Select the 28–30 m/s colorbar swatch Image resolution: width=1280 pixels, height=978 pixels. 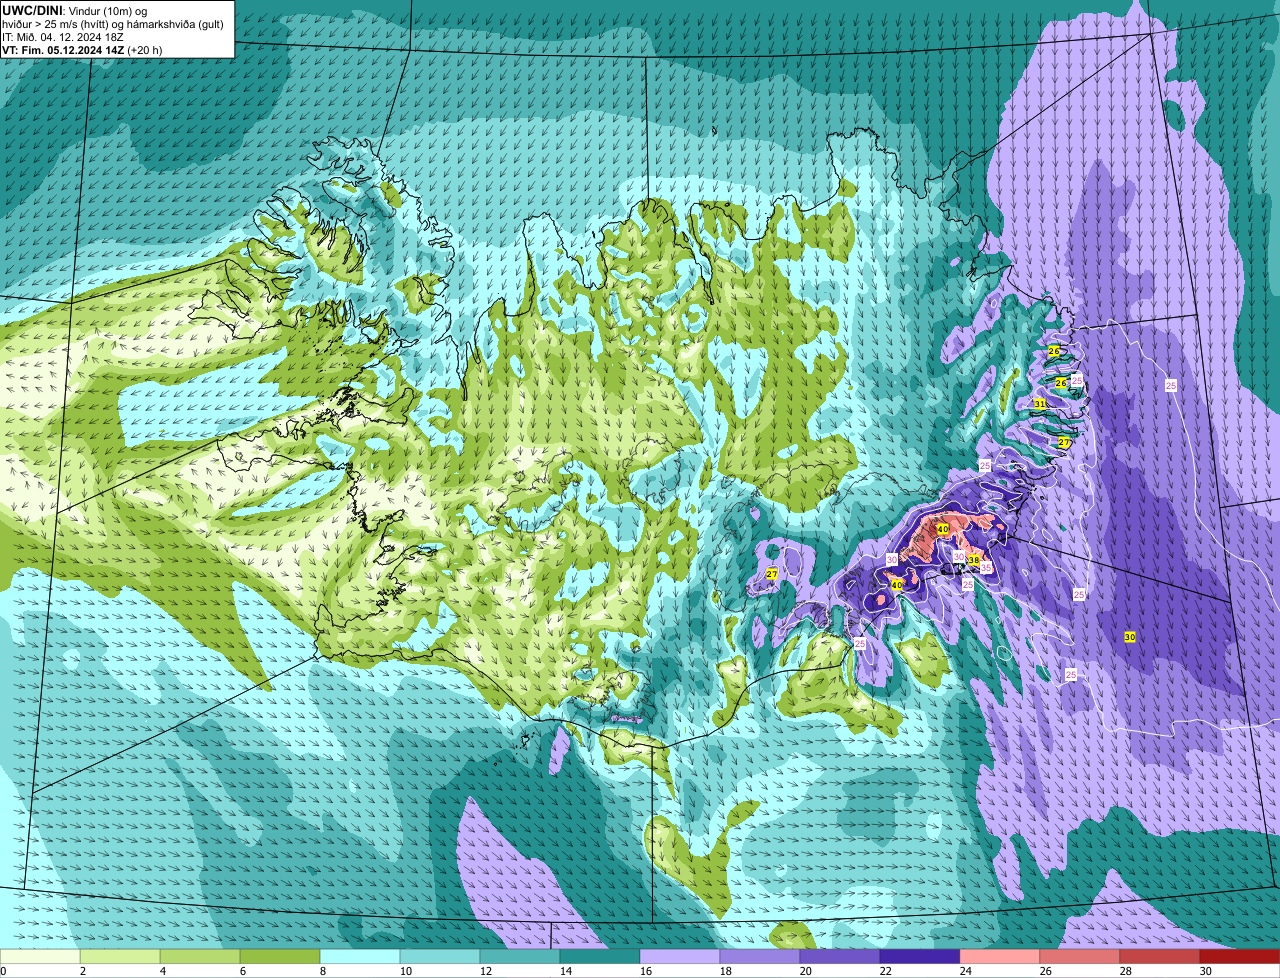(1160, 957)
